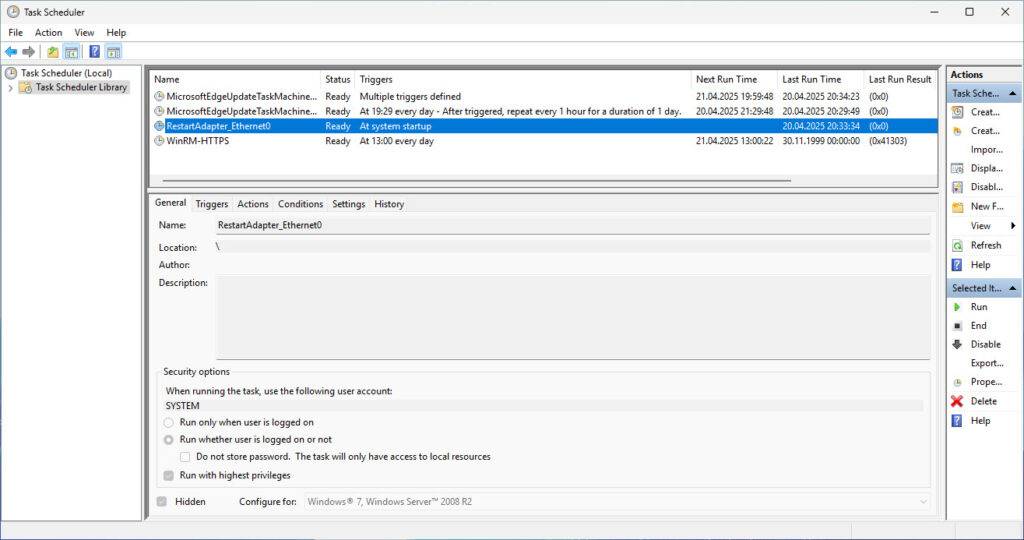
Task: End the selected task
Action: [x=978, y=326]
